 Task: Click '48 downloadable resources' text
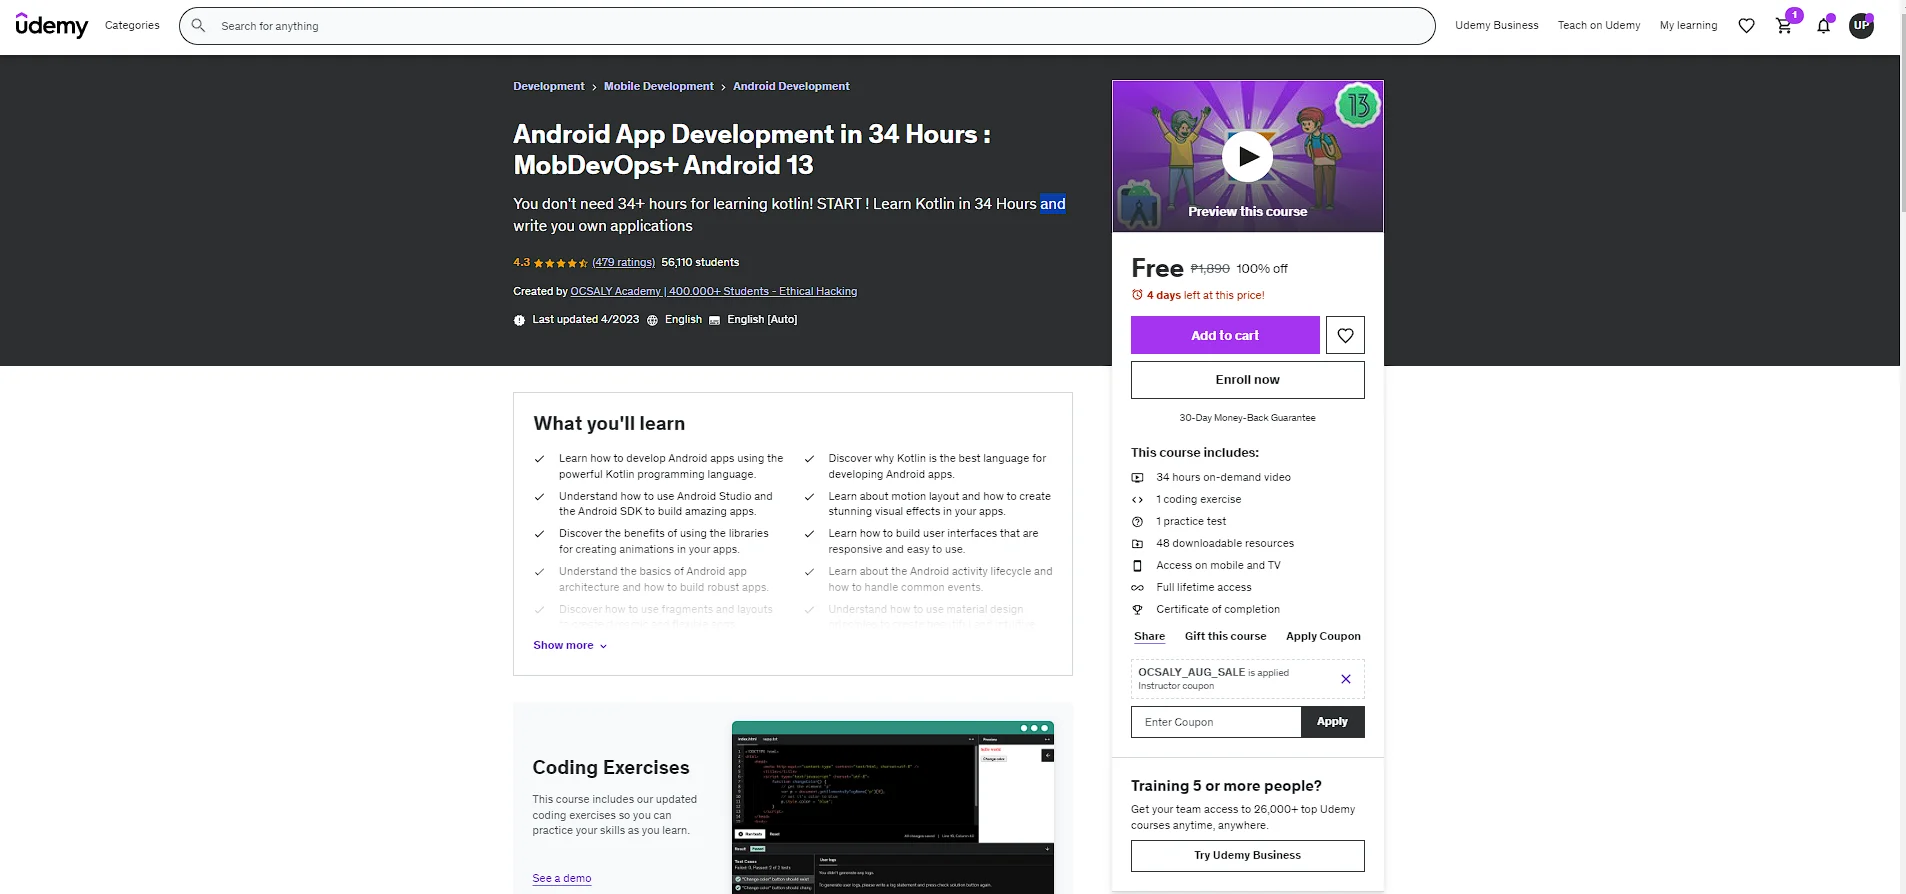[x=1225, y=544]
